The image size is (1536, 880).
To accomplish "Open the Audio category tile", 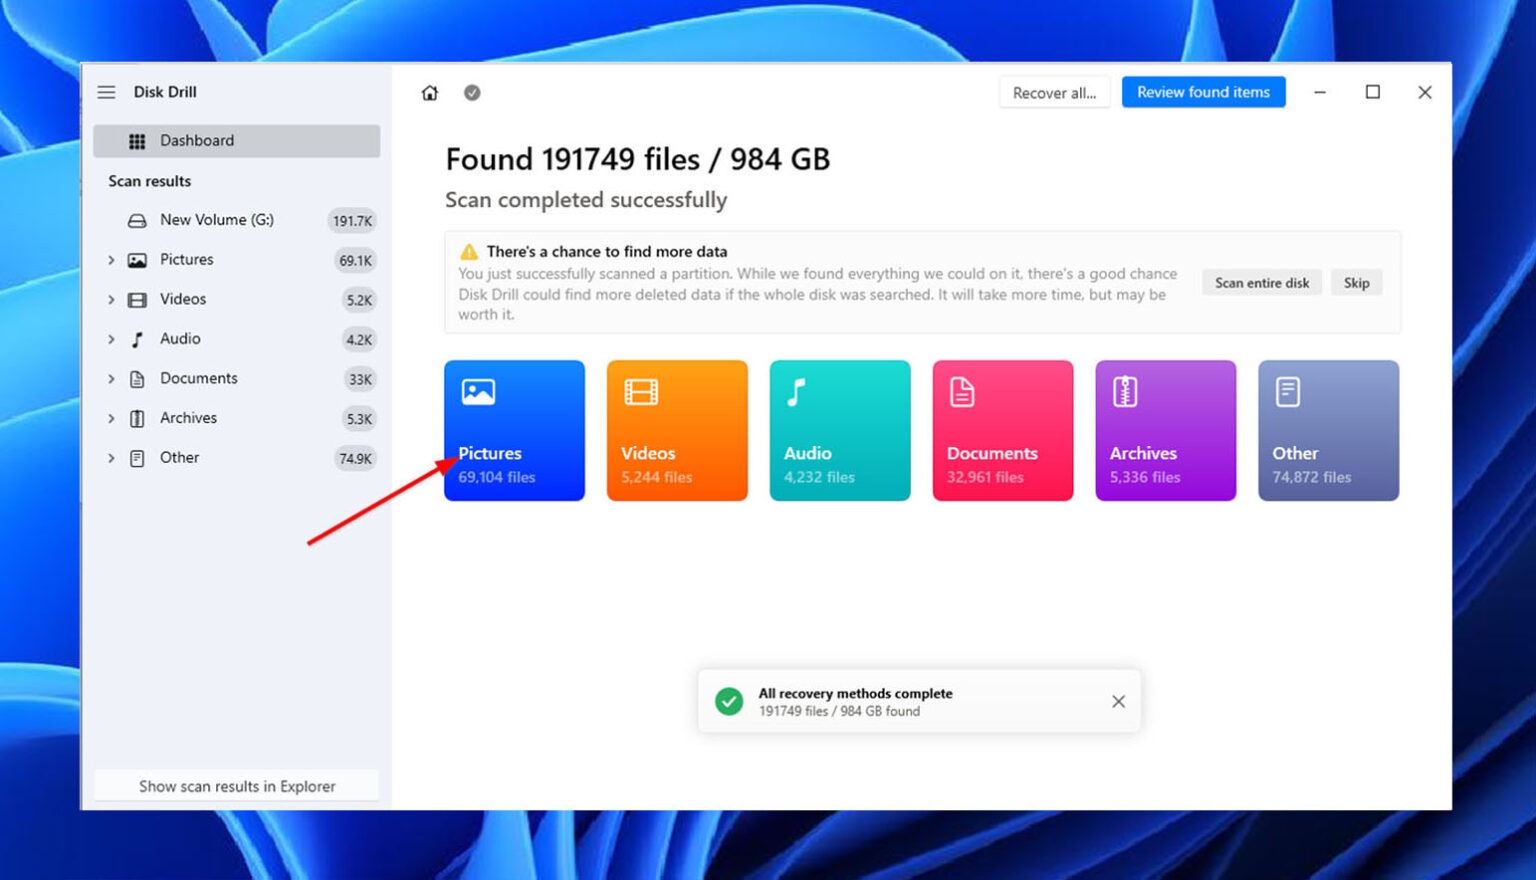I will (840, 430).
